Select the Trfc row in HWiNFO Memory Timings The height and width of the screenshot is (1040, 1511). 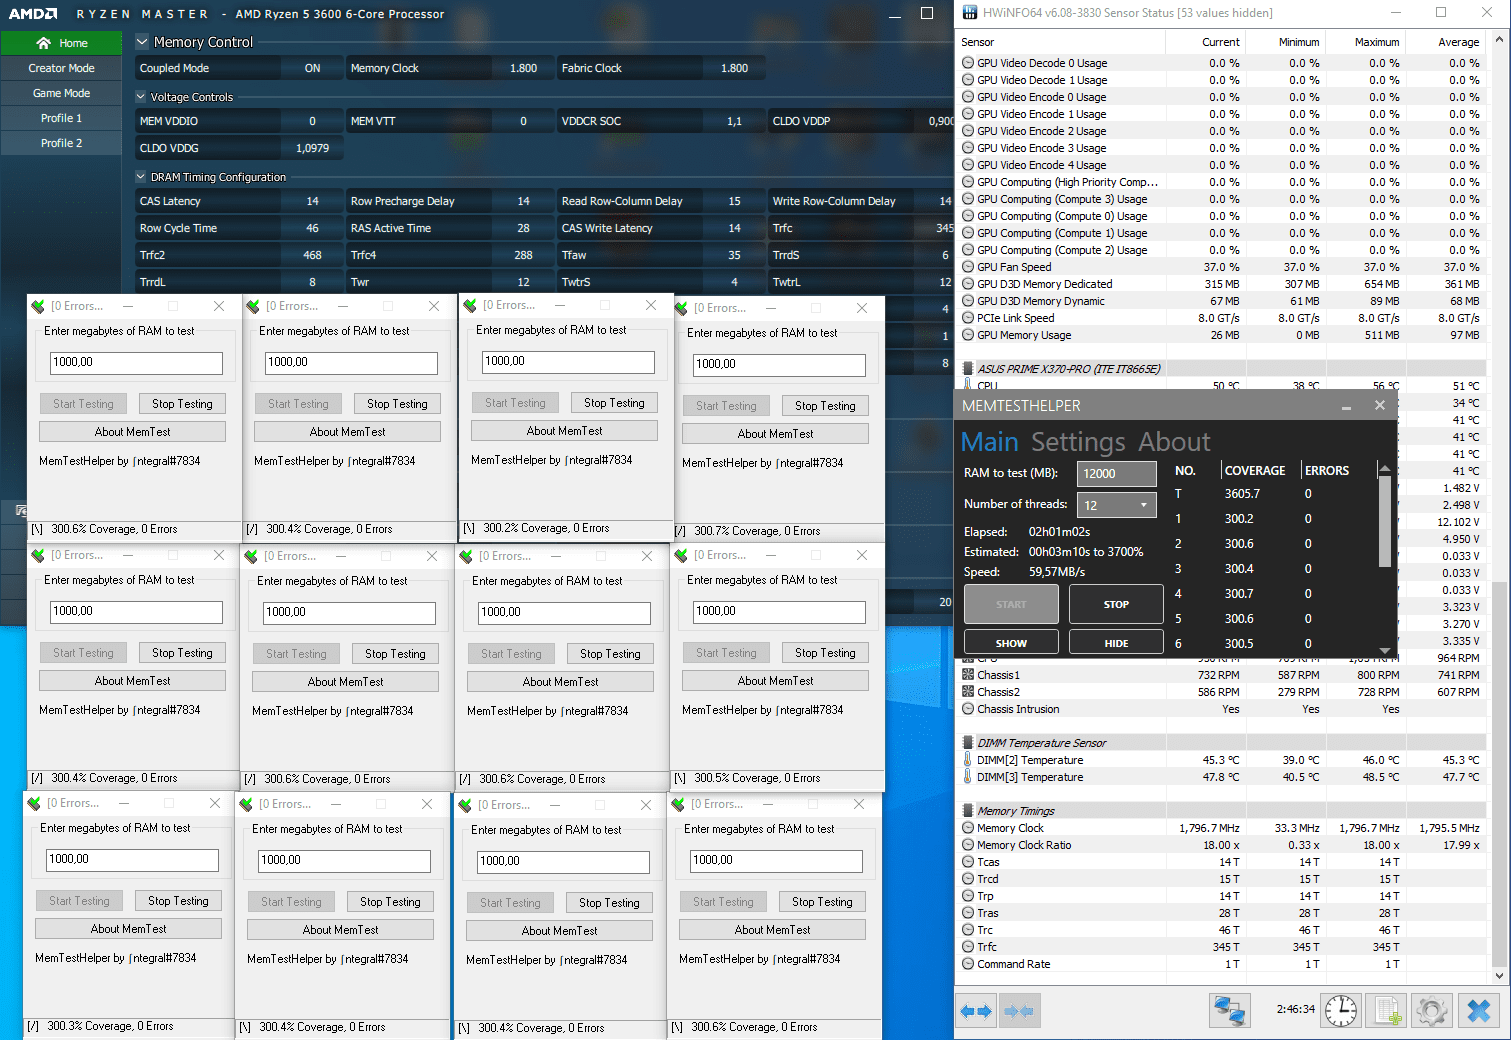coord(1220,947)
